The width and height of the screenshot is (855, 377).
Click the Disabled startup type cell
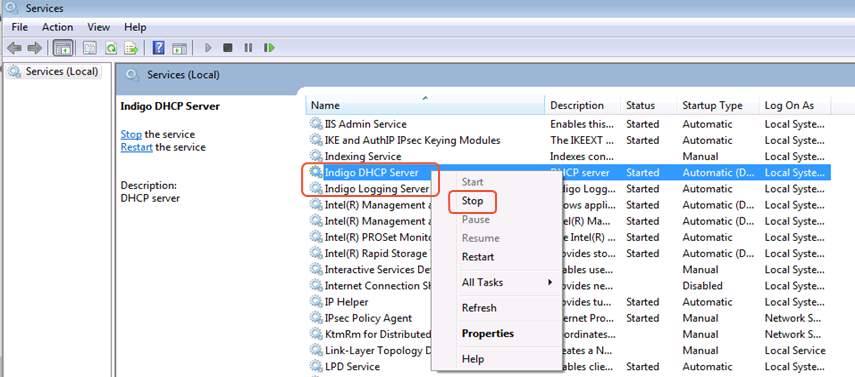702,285
